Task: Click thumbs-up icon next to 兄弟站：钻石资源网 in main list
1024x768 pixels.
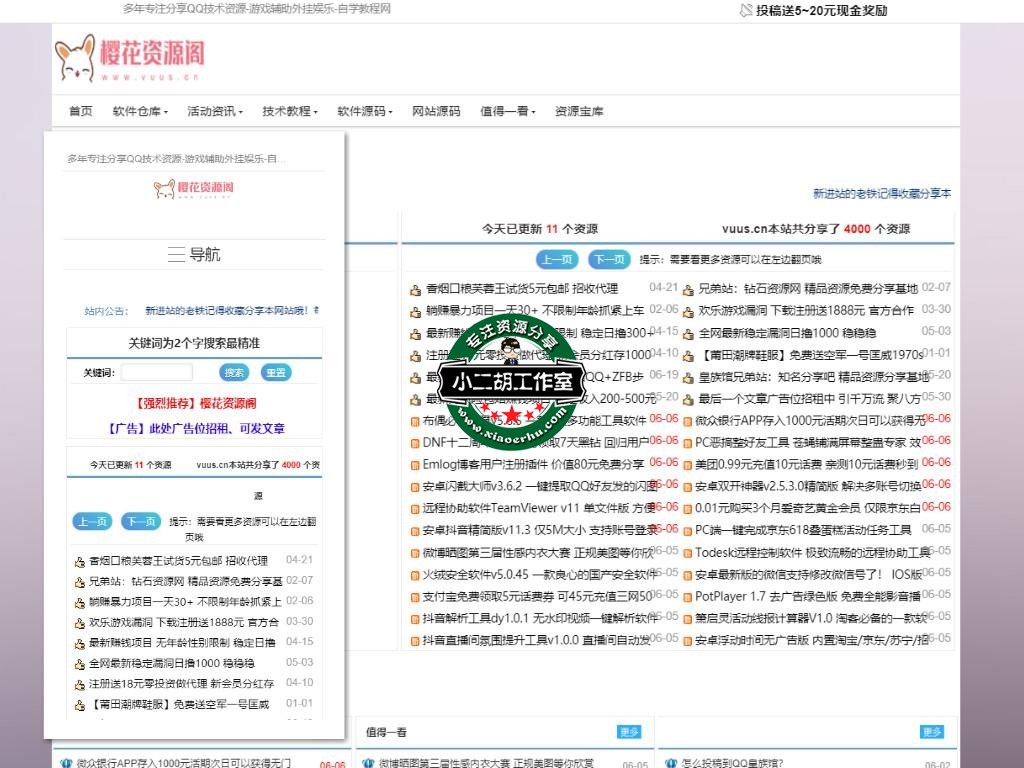Action: (x=688, y=290)
